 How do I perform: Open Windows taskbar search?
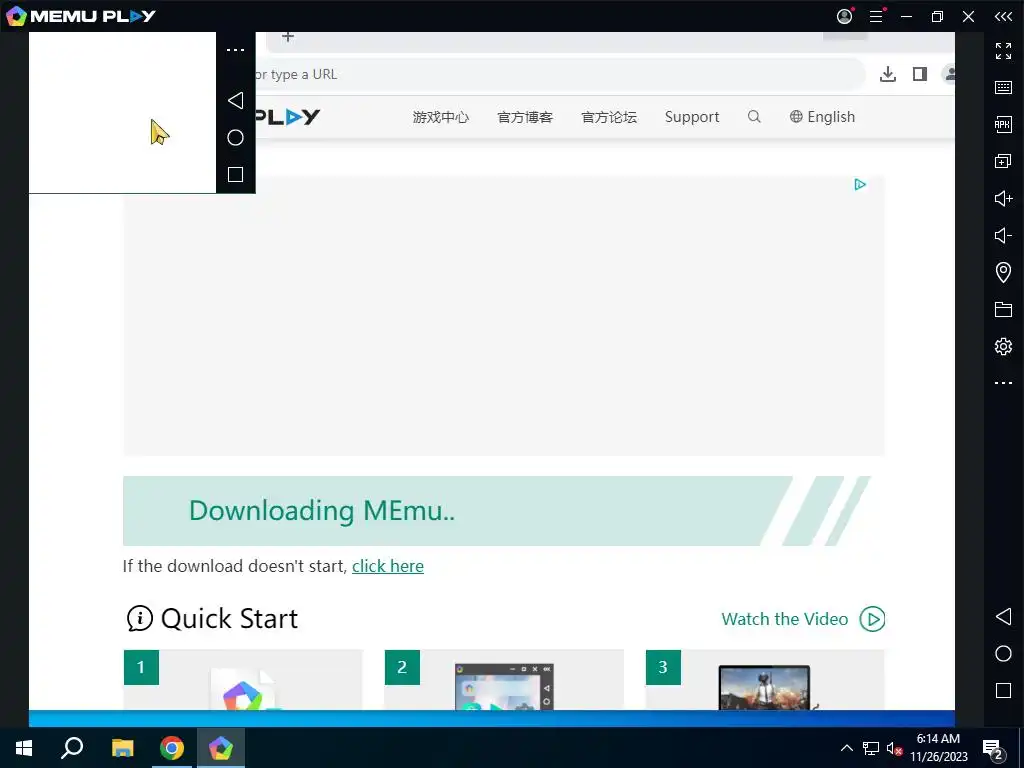72,748
